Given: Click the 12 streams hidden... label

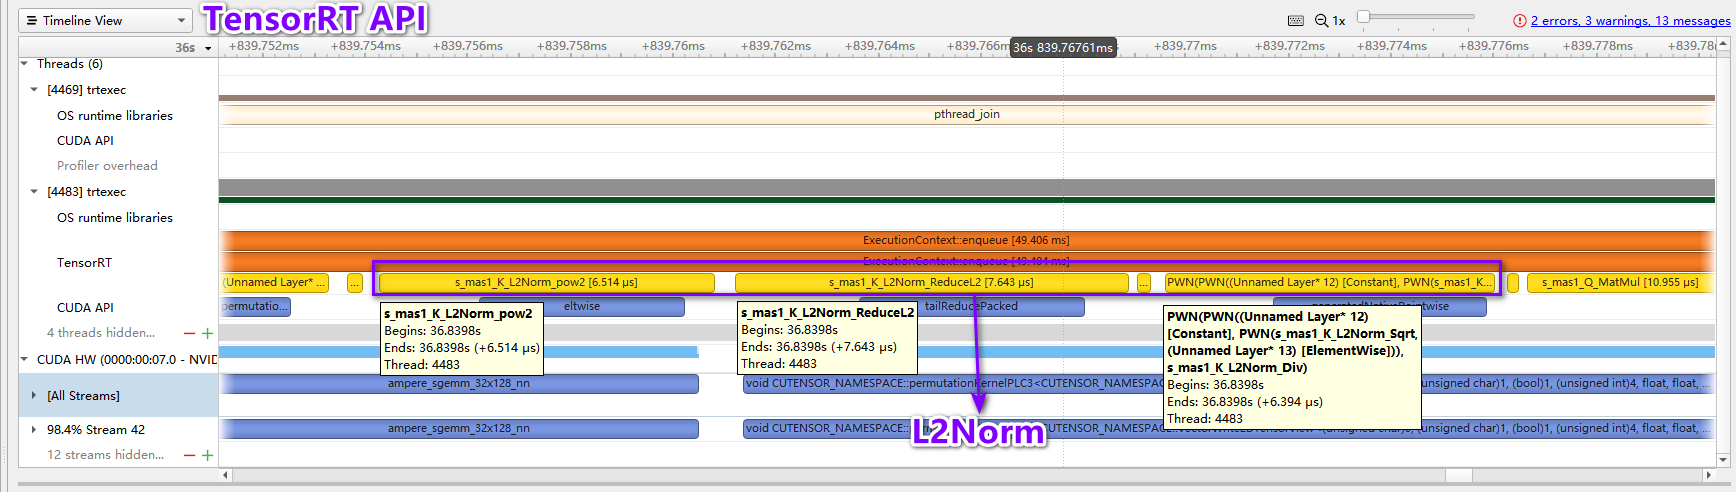Looking at the screenshot, I should point(105,455).
